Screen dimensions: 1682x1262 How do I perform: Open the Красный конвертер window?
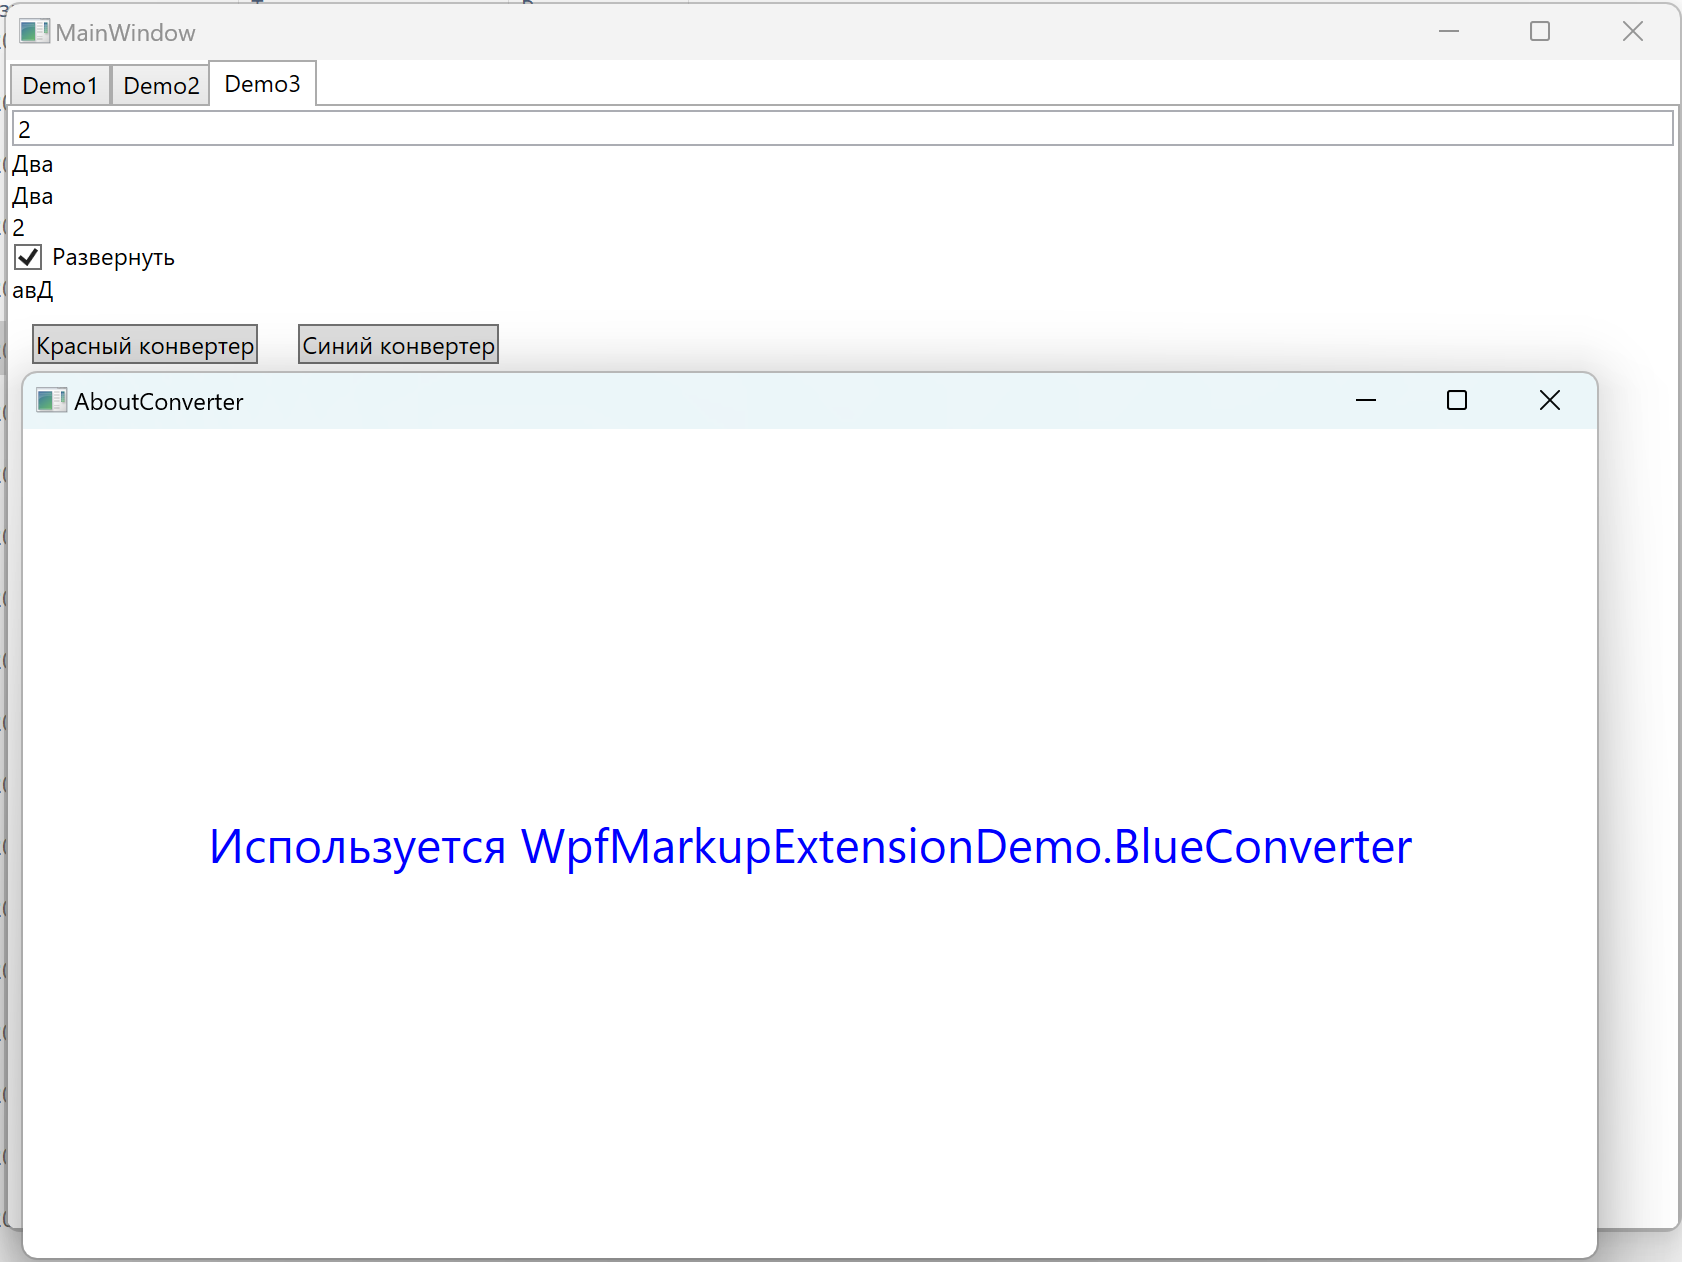click(145, 345)
